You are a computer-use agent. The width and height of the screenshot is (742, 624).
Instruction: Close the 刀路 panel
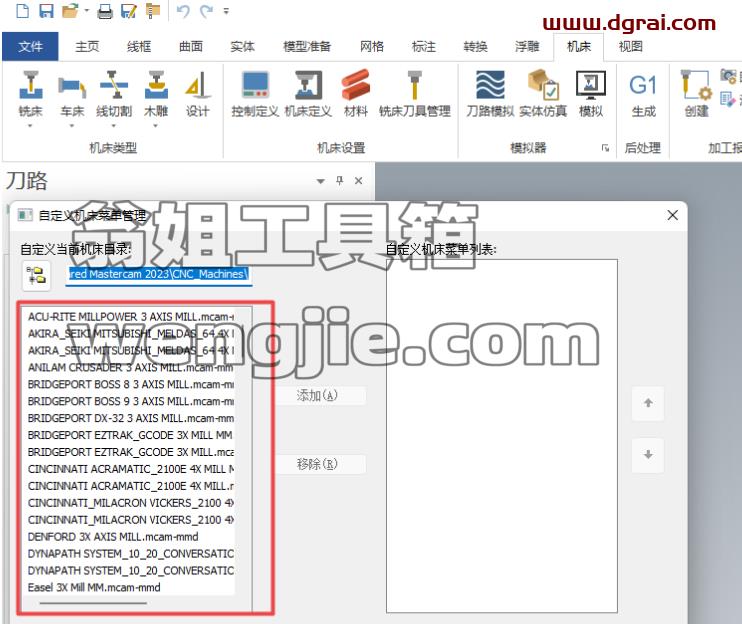pyautogui.click(x=359, y=180)
